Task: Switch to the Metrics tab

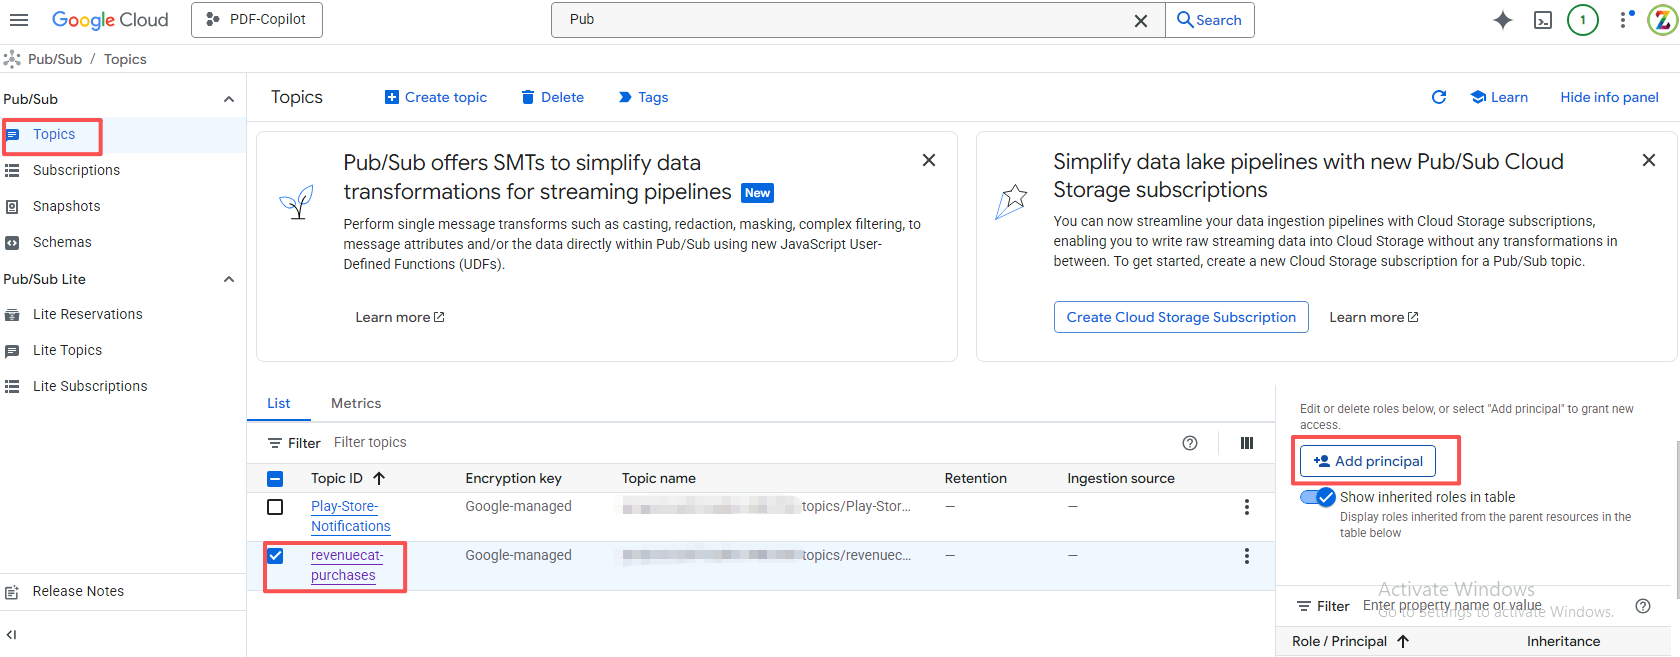Action: point(356,403)
